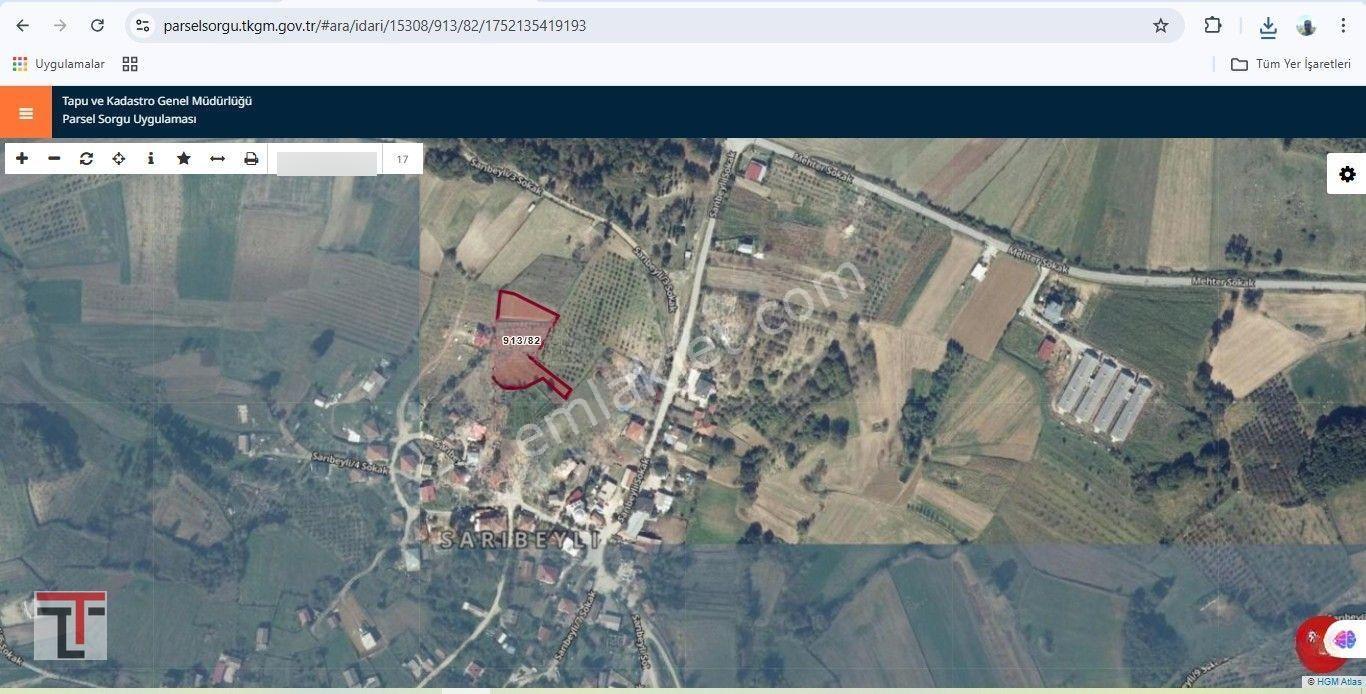
Task: Zoom out with the minus map tool
Action: (x=54, y=159)
